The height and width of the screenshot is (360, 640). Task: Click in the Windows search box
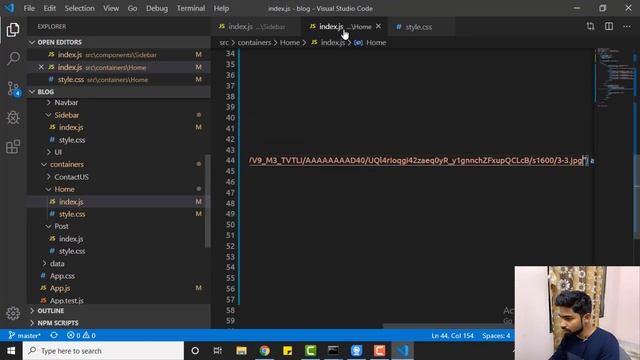(103, 351)
